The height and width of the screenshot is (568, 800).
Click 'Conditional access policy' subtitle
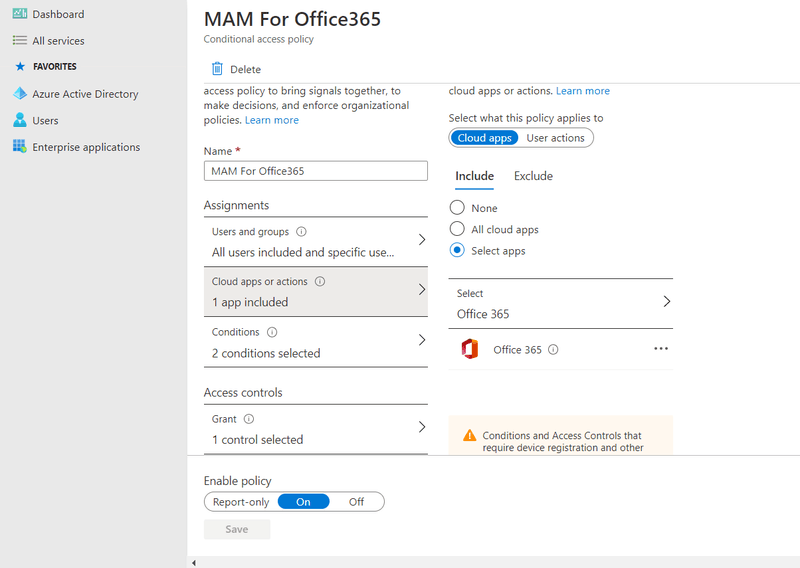coord(259,39)
